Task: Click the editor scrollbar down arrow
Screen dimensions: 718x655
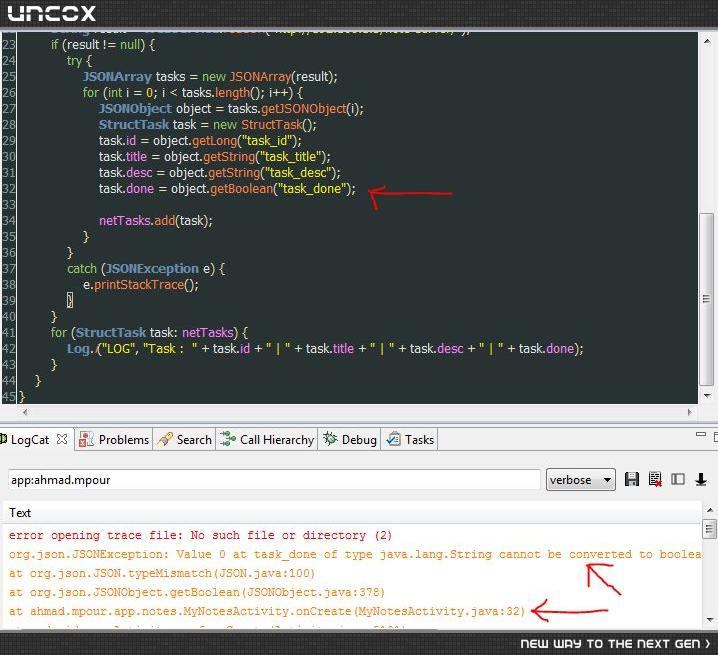Action: [707, 395]
